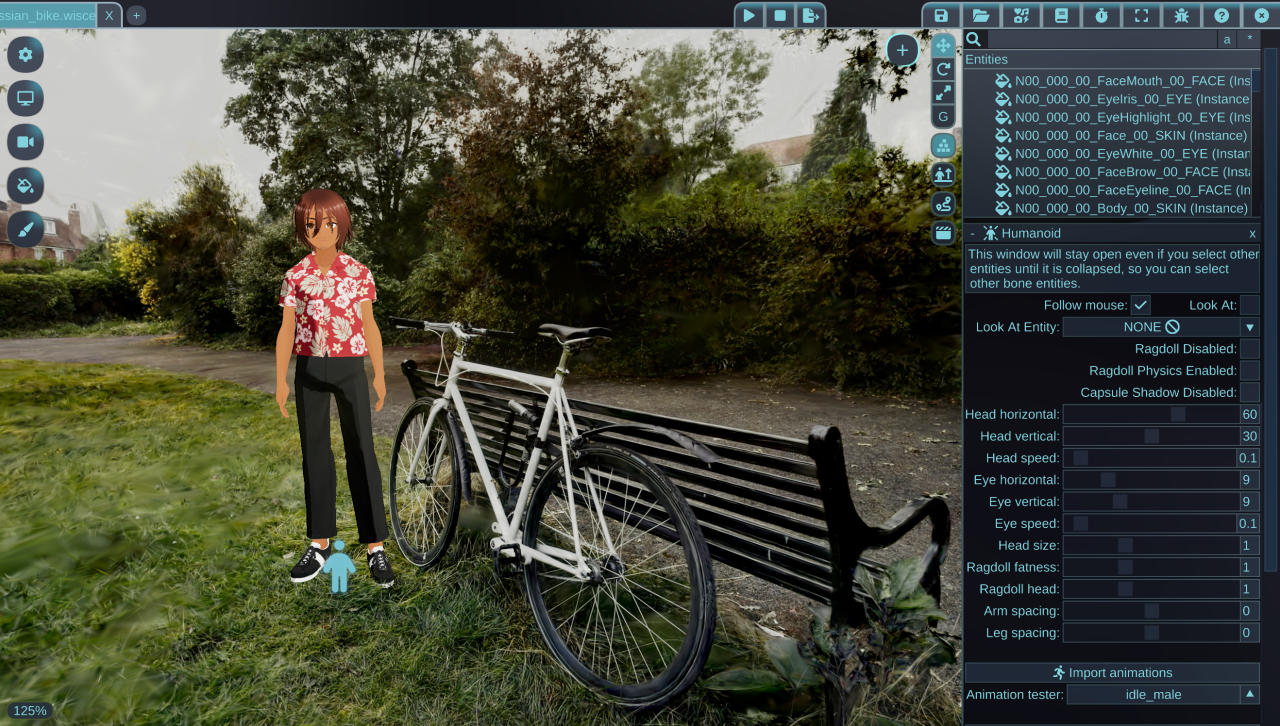Click the save scene disk icon
The image size is (1280, 726).
pos(940,15)
